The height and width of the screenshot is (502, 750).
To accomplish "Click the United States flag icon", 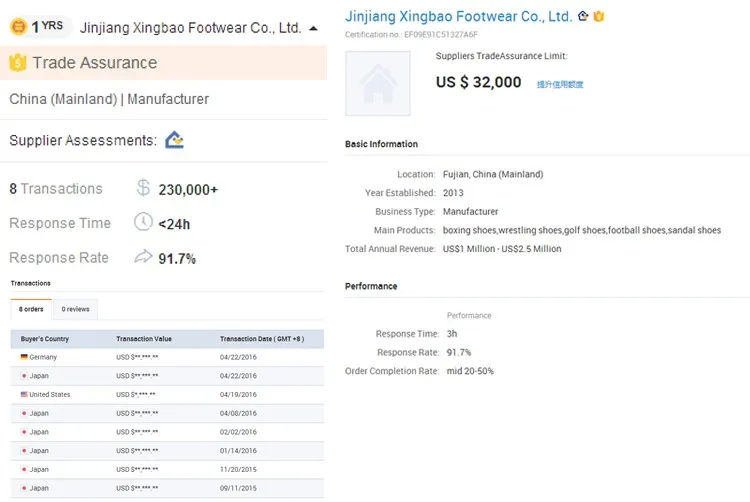I will coord(24,394).
